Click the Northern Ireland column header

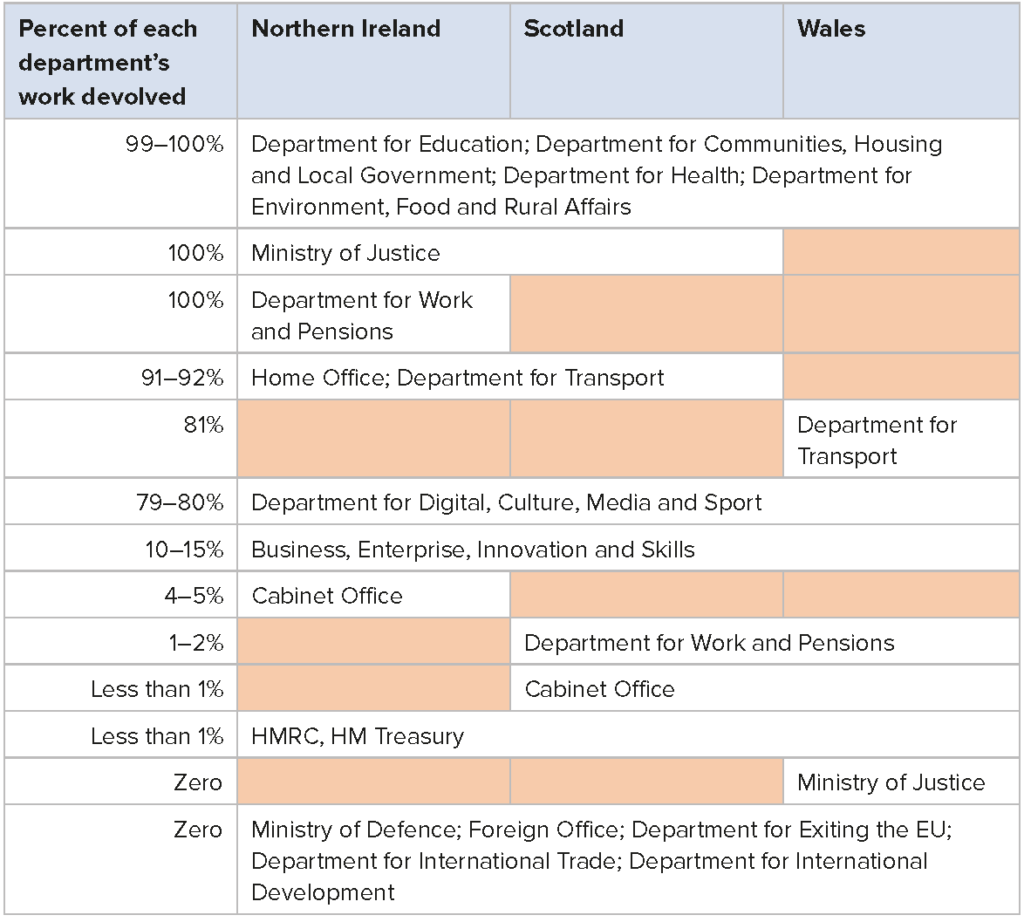click(x=374, y=61)
